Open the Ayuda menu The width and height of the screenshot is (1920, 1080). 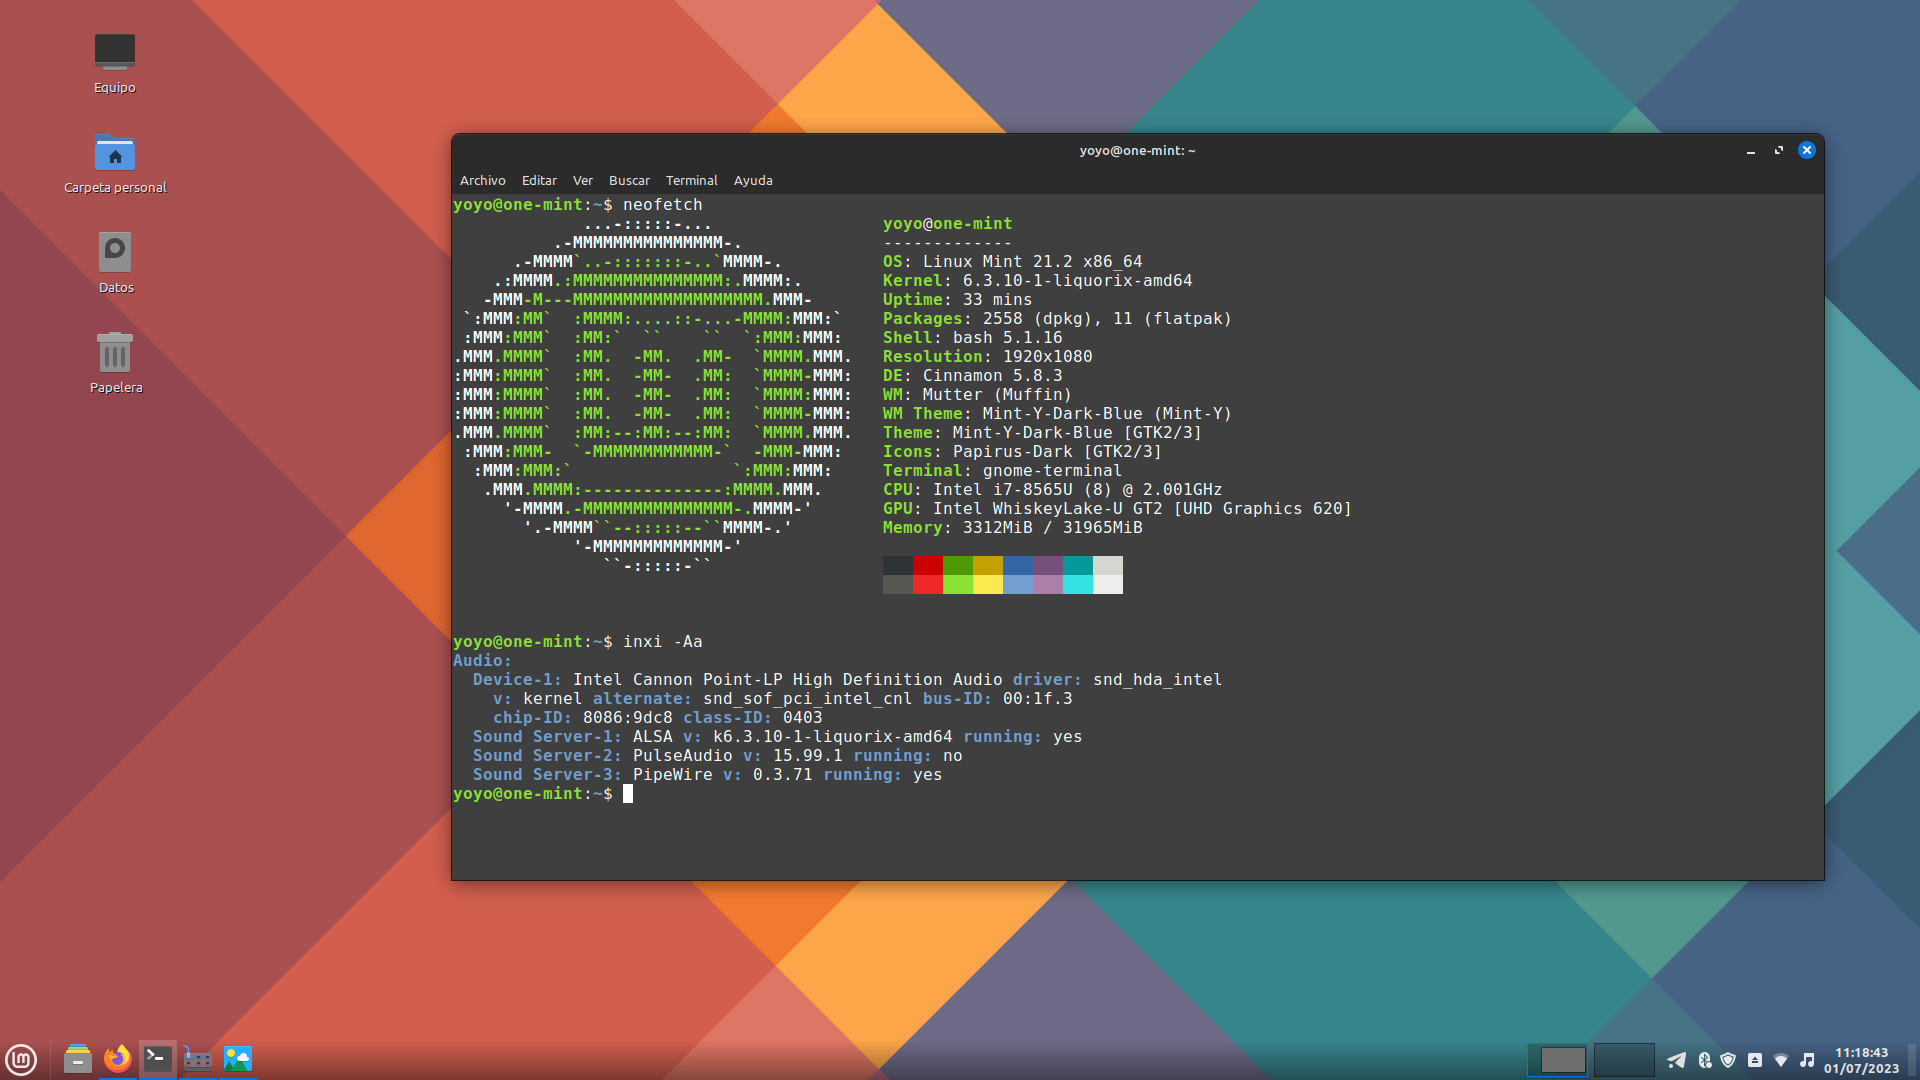pos(753,181)
